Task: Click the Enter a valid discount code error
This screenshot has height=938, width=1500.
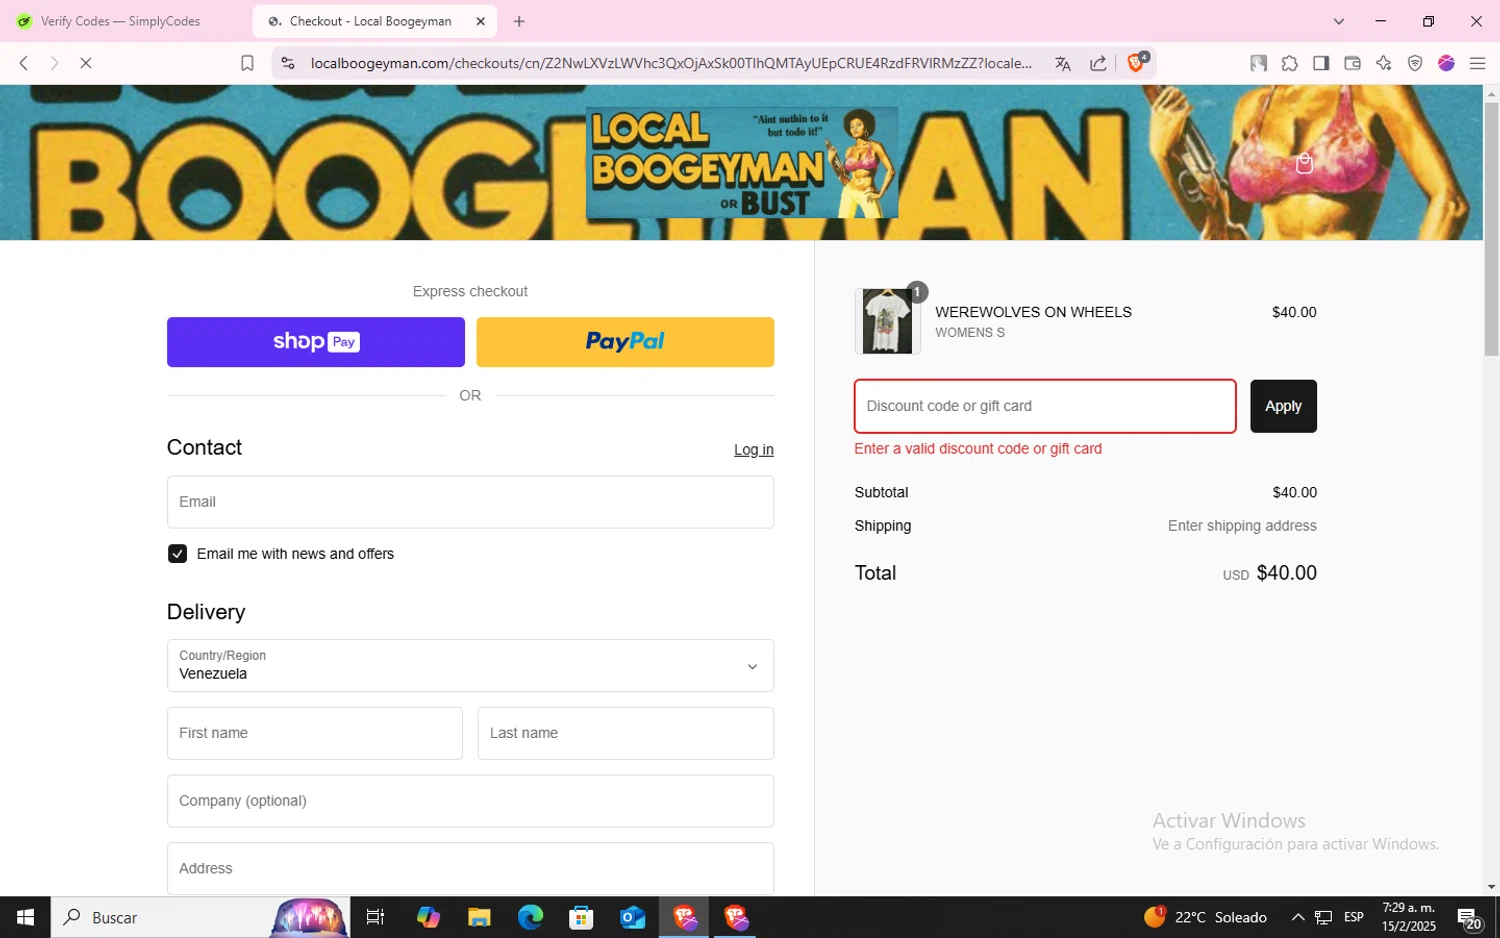Action: click(978, 449)
